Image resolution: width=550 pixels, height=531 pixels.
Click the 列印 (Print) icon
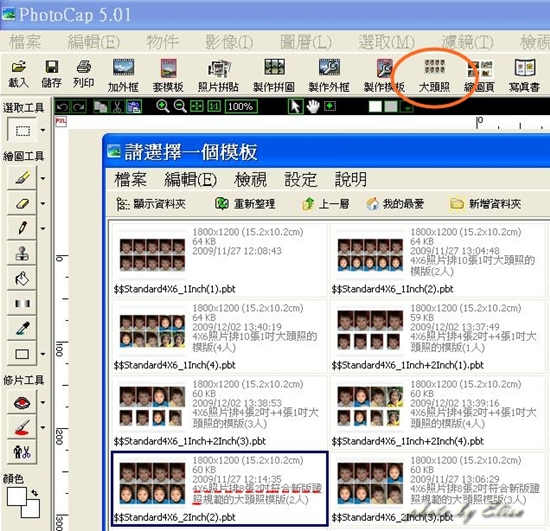pos(83,74)
